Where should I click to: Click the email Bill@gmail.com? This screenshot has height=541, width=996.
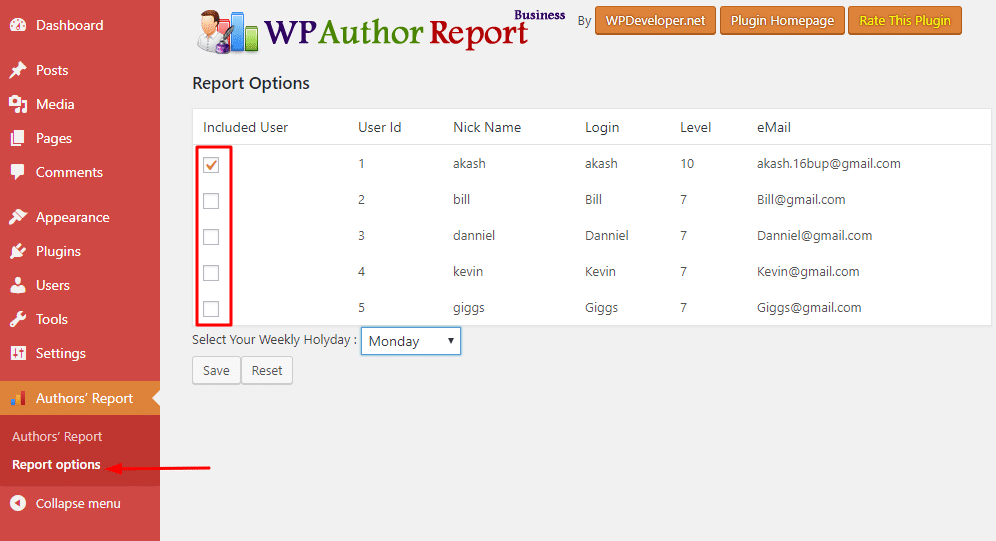[801, 199]
